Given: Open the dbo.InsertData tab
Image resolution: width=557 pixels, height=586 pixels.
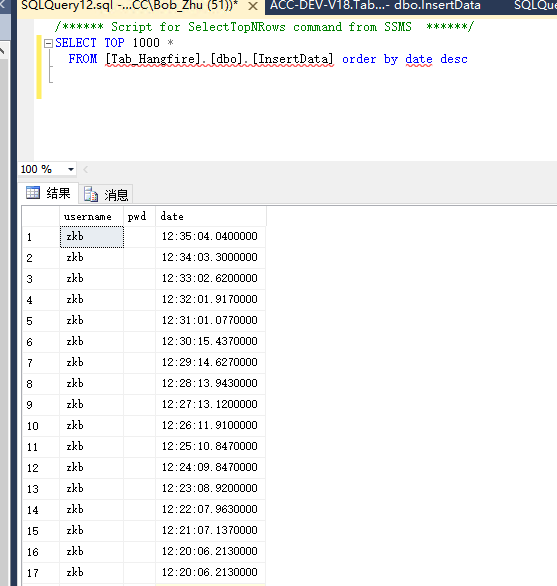Looking at the screenshot, I should point(375,6).
